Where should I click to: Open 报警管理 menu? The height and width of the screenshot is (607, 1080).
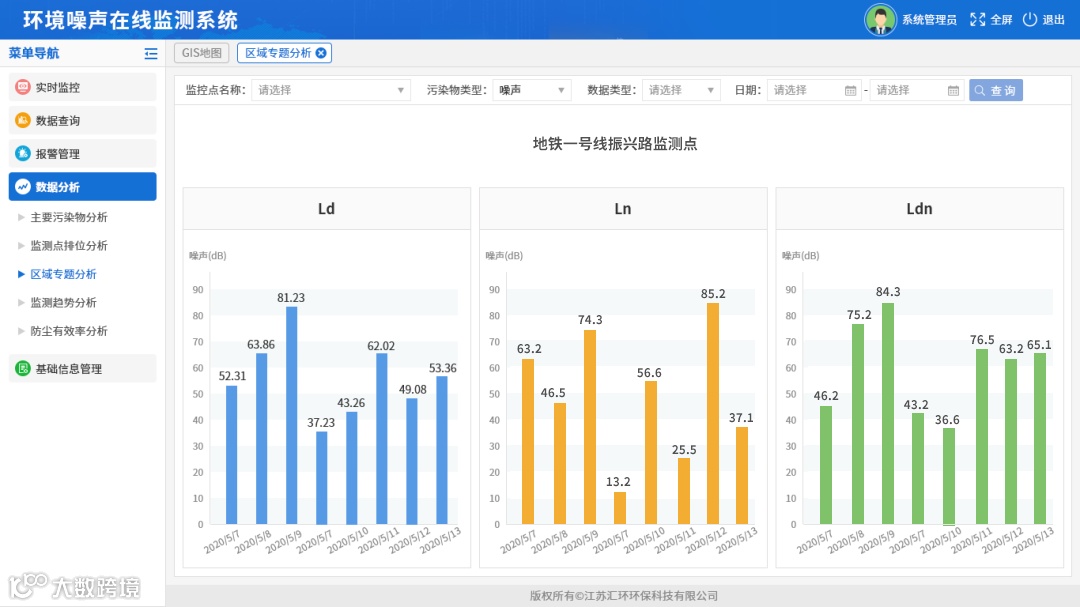pos(83,153)
